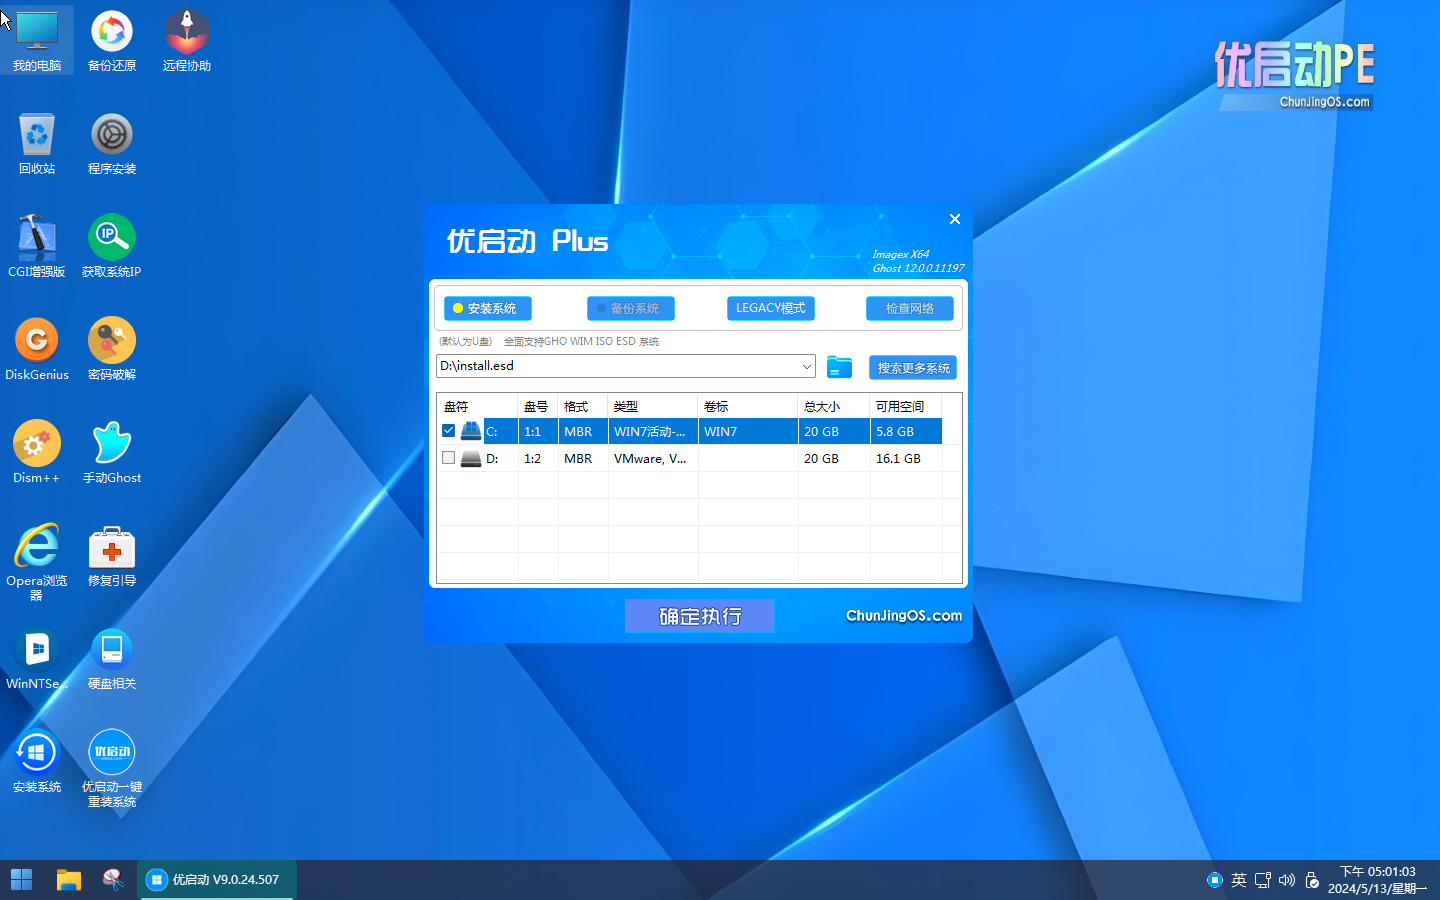
Task: Click the LEGACY模式 button
Action: (x=770, y=308)
